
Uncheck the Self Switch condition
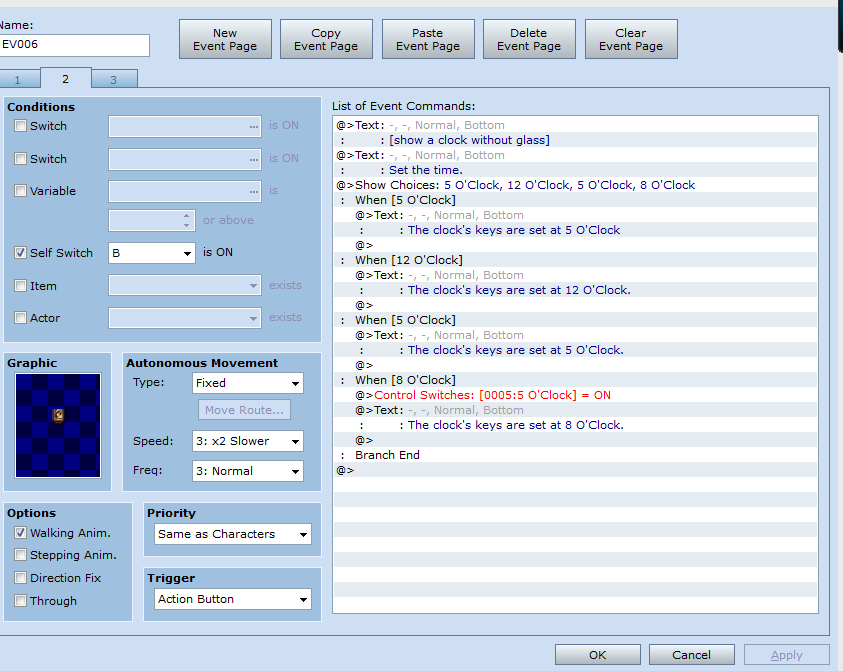point(20,253)
